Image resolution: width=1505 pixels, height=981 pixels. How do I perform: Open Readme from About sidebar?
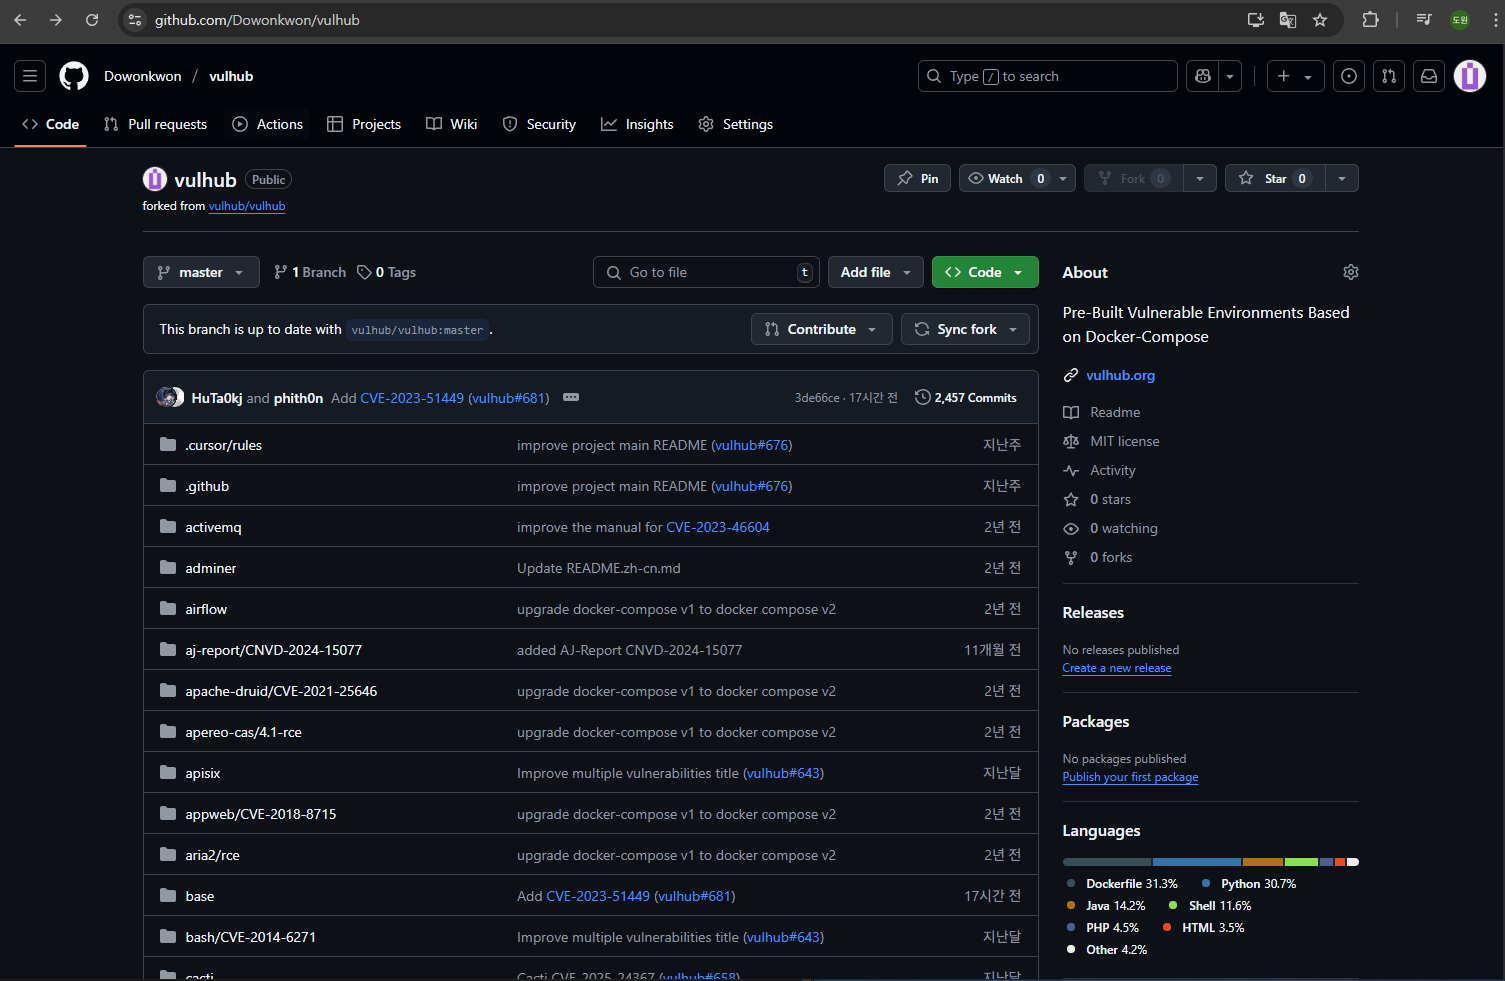click(x=1115, y=412)
